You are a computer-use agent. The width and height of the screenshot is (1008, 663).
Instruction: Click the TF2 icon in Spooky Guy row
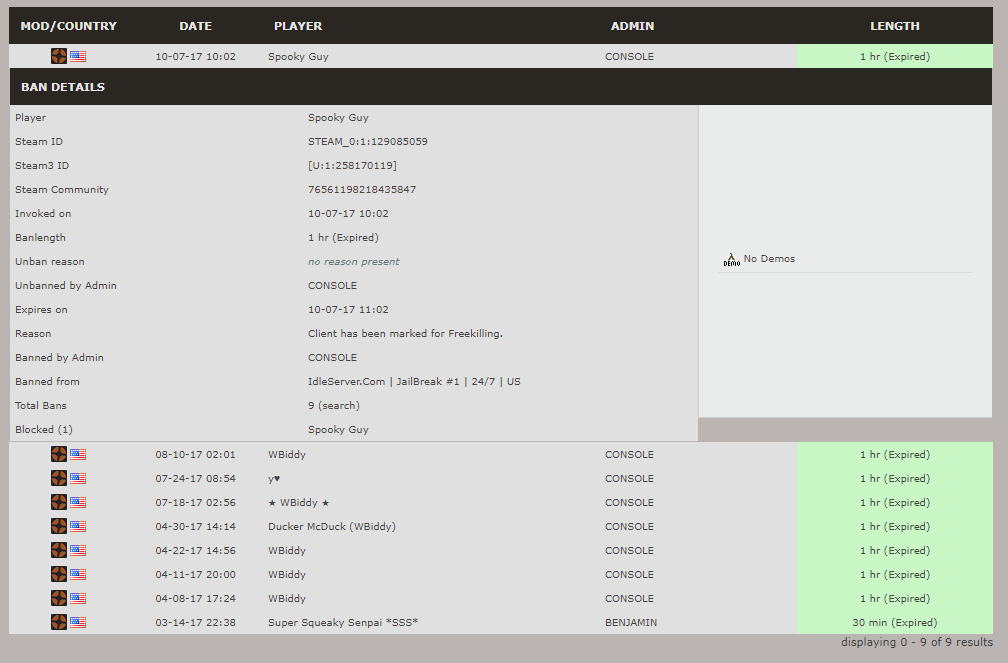point(59,56)
